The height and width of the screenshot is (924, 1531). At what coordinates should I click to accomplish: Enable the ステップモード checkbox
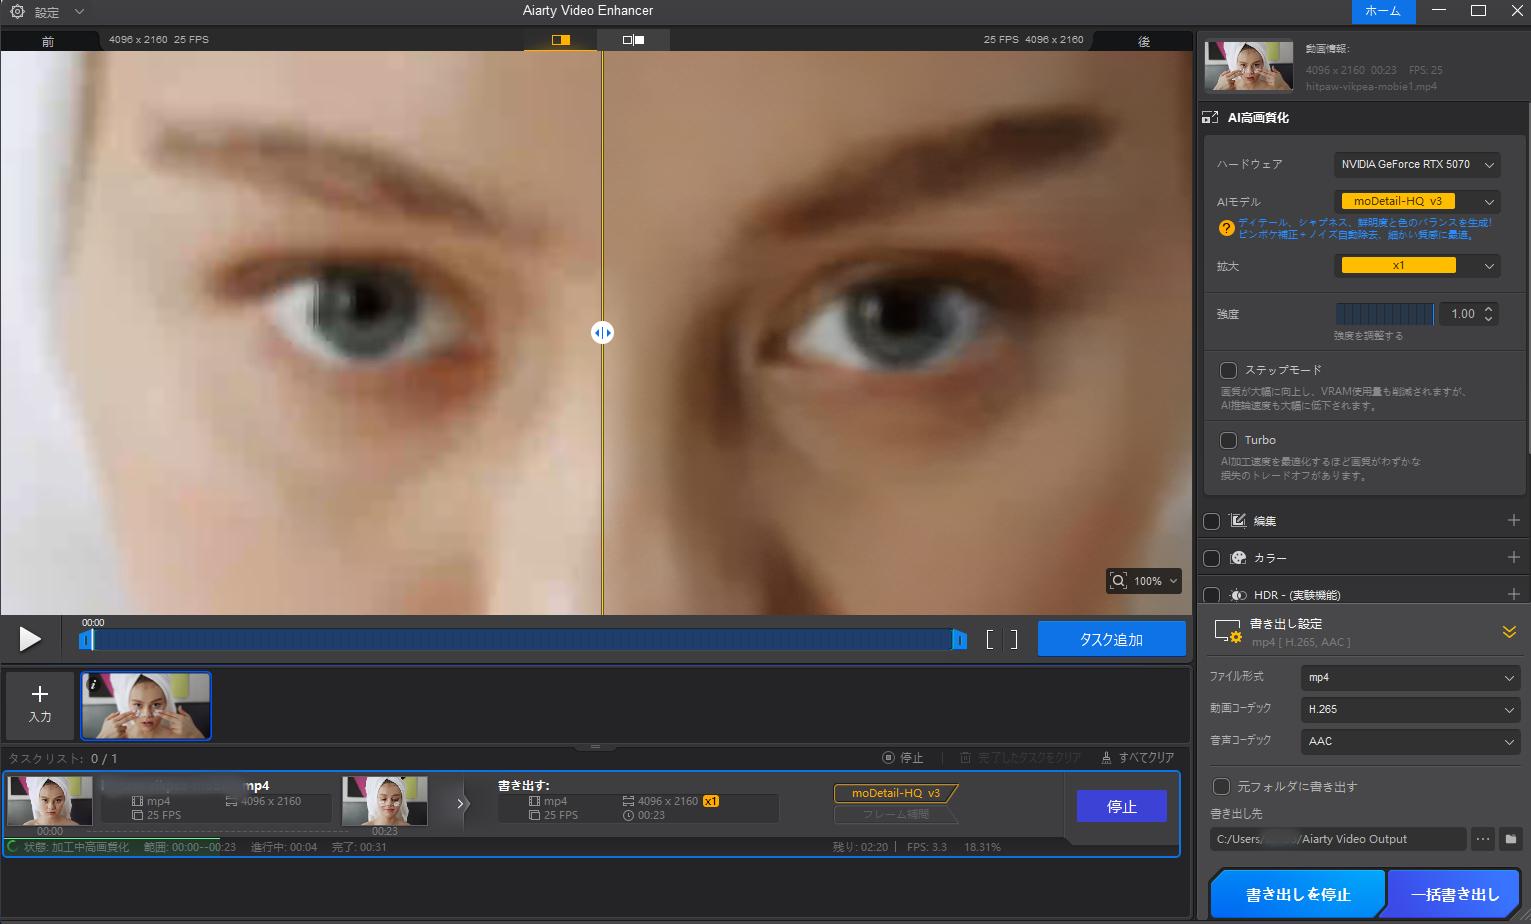click(1229, 370)
